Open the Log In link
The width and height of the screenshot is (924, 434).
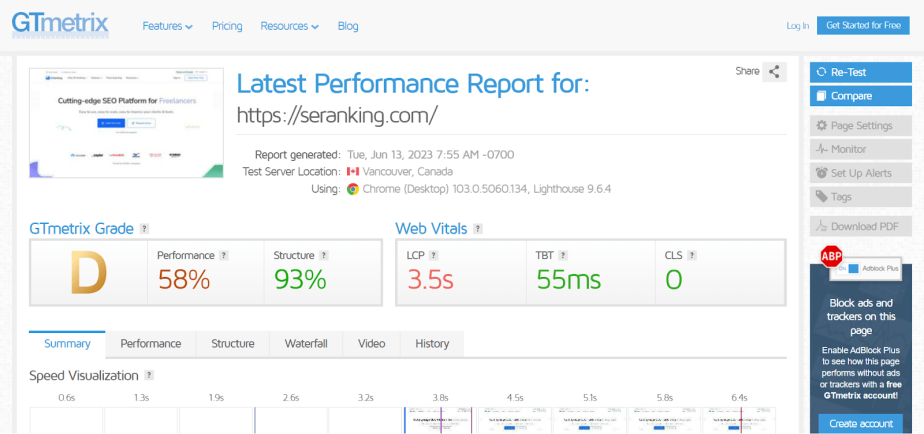(797, 26)
